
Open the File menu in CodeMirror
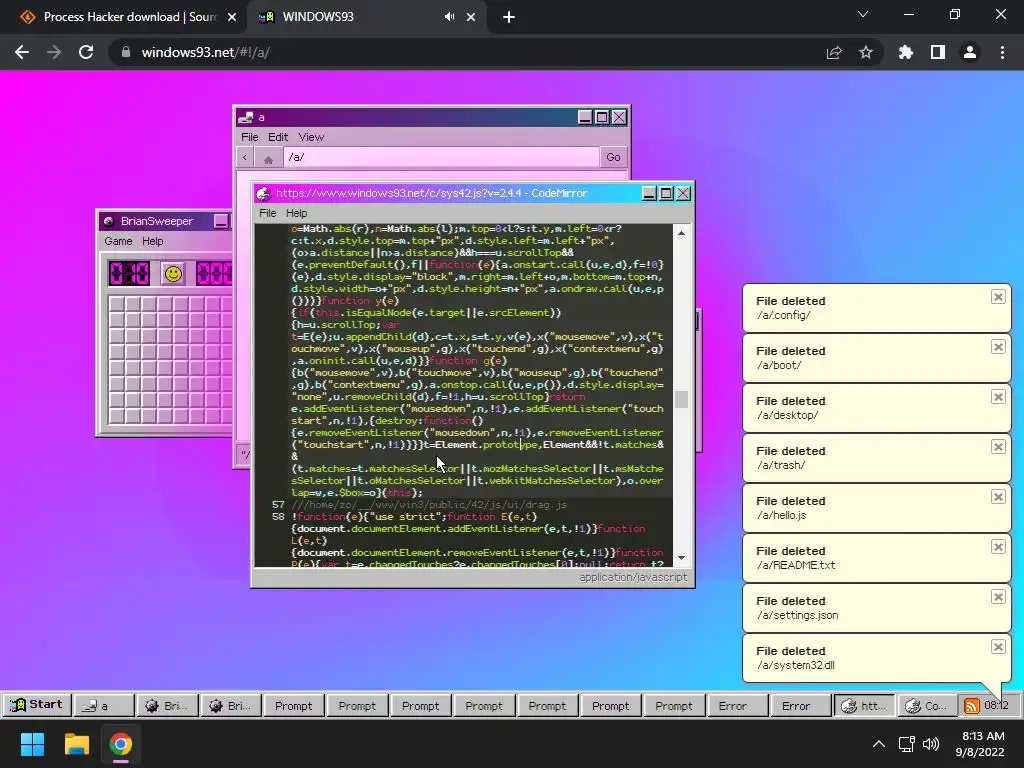pyautogui.click(x=268, y=213)
